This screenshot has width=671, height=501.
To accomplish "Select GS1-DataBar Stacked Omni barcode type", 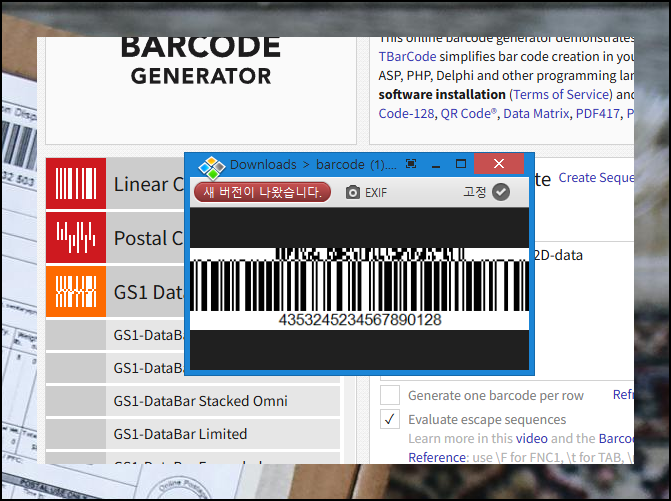I will pyautogui.click(x=193, y=401).
